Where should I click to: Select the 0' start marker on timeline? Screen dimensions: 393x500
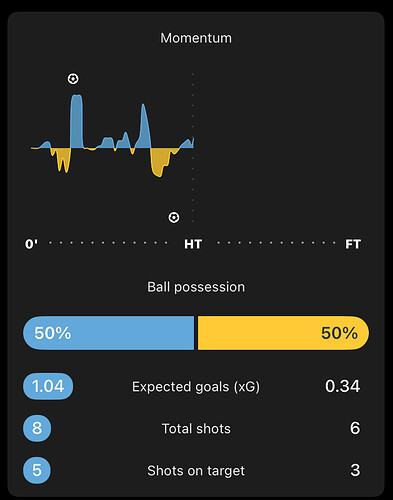click(x=31, y=244)
